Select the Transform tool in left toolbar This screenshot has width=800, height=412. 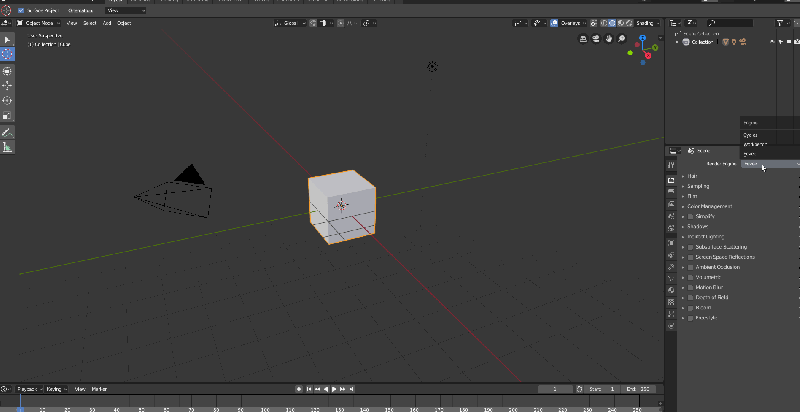pyautogui.click(x=7, y=71)
